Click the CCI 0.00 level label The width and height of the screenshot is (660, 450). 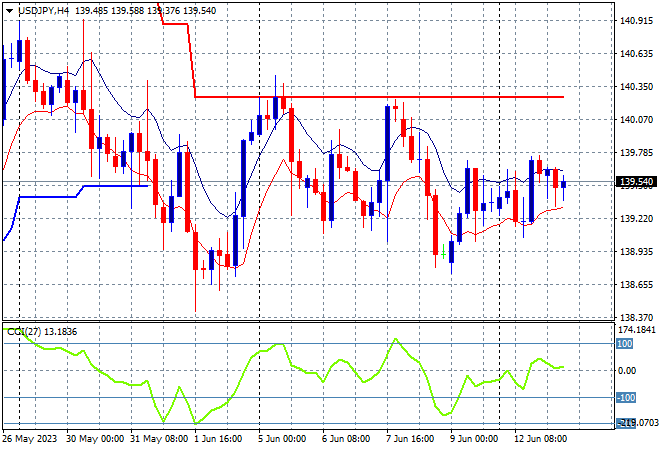click(x=627, y=370)
